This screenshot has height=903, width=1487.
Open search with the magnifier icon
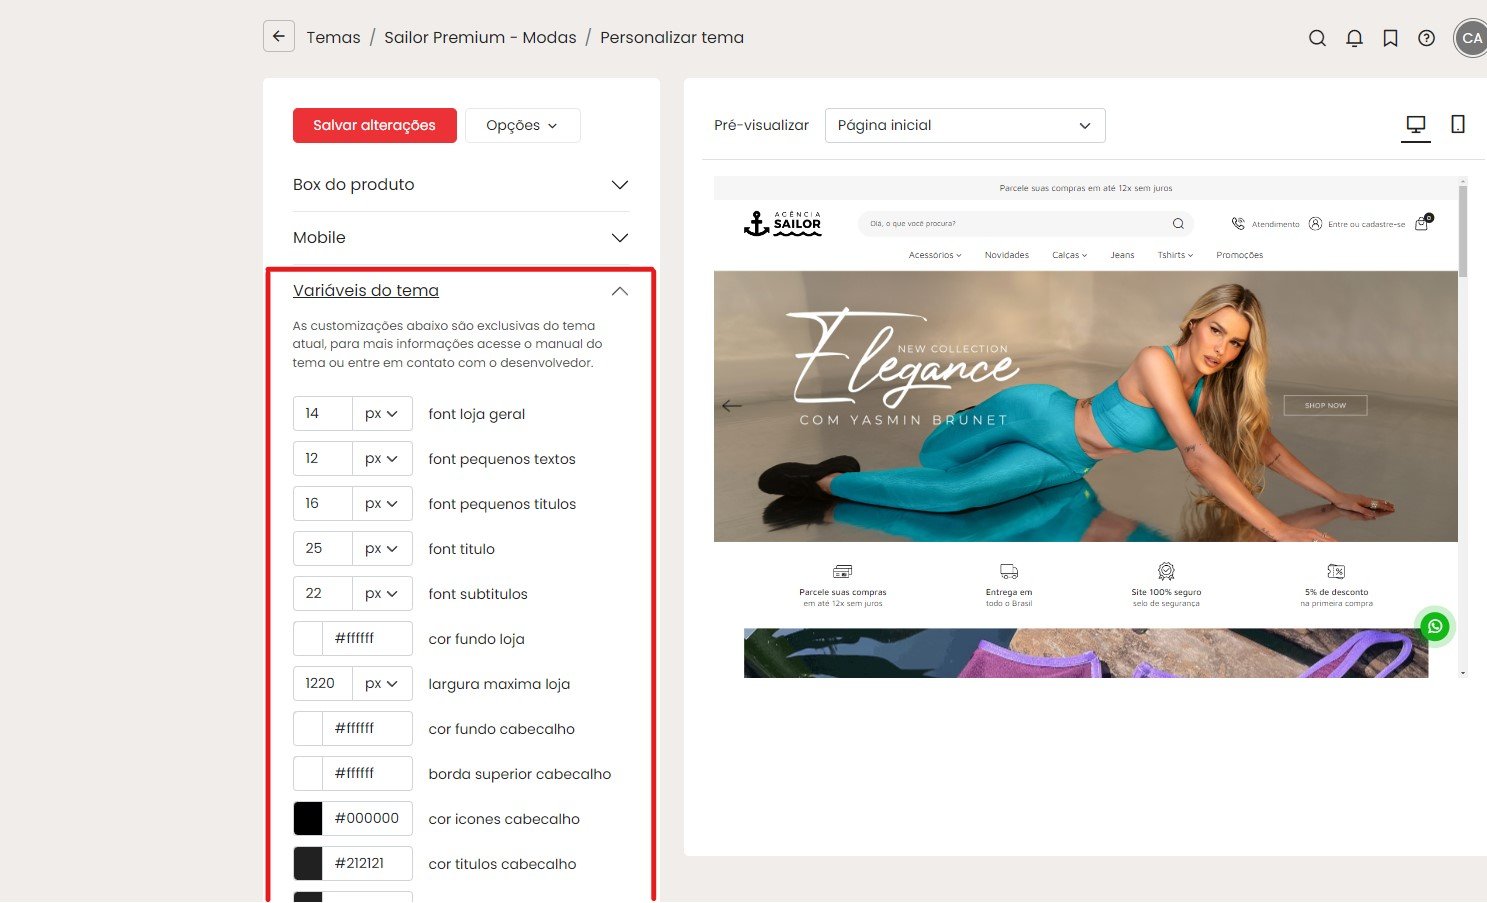[x=1317, y=38]
